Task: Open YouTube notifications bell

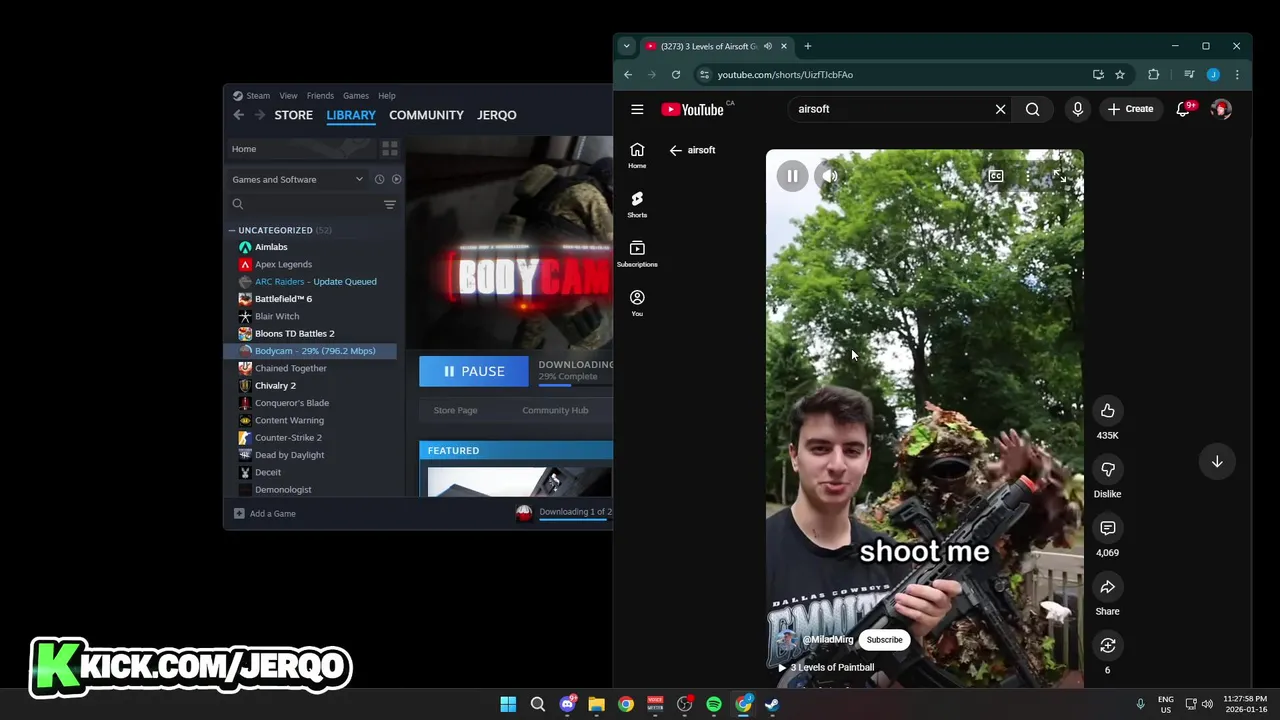Action: [1183, 109]
